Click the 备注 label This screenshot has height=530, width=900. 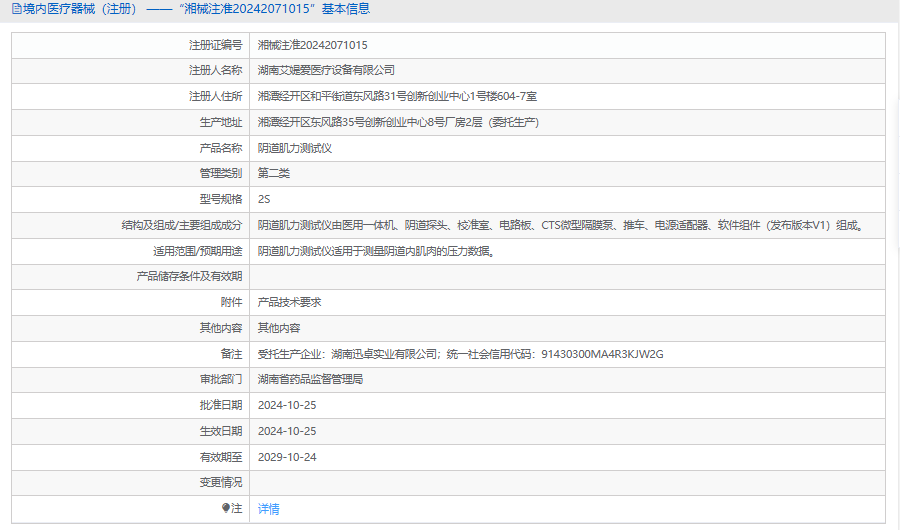pyautogui.click(x=232, y=354)
